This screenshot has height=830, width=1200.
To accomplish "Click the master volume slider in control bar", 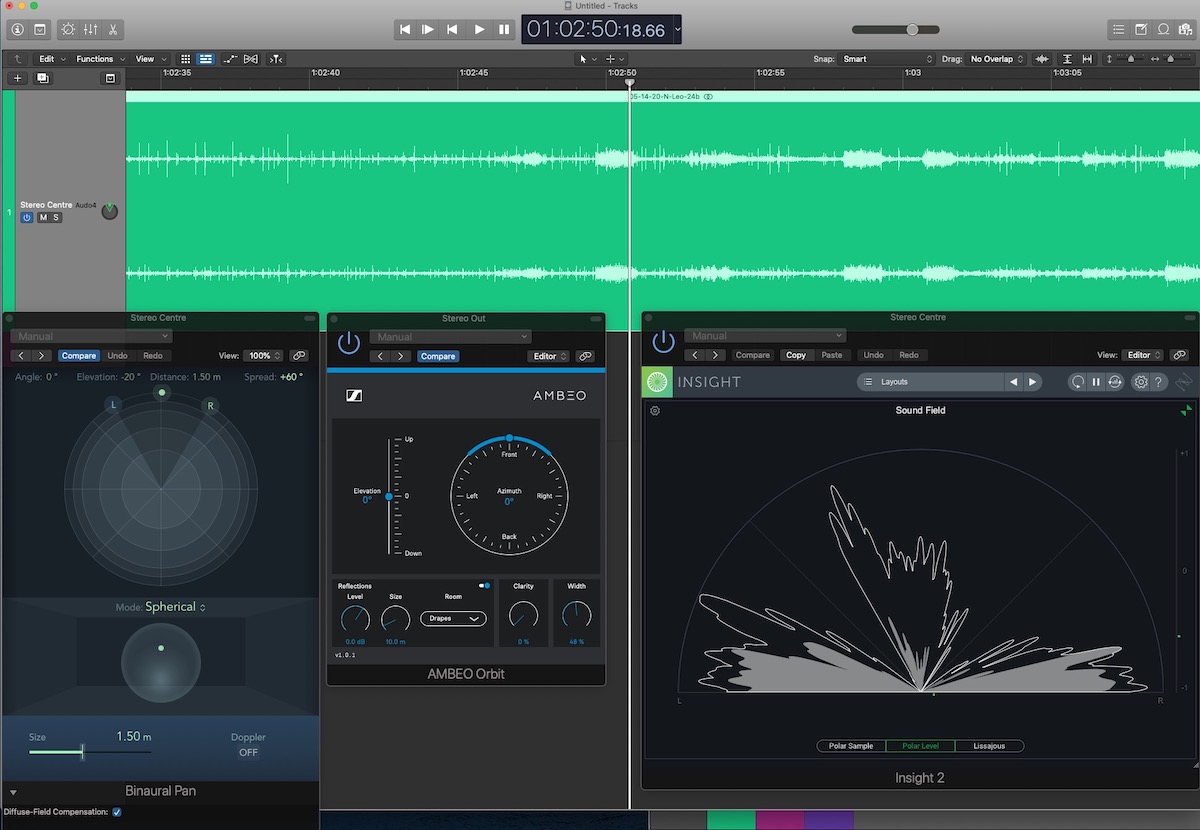I will coord(895,30).
